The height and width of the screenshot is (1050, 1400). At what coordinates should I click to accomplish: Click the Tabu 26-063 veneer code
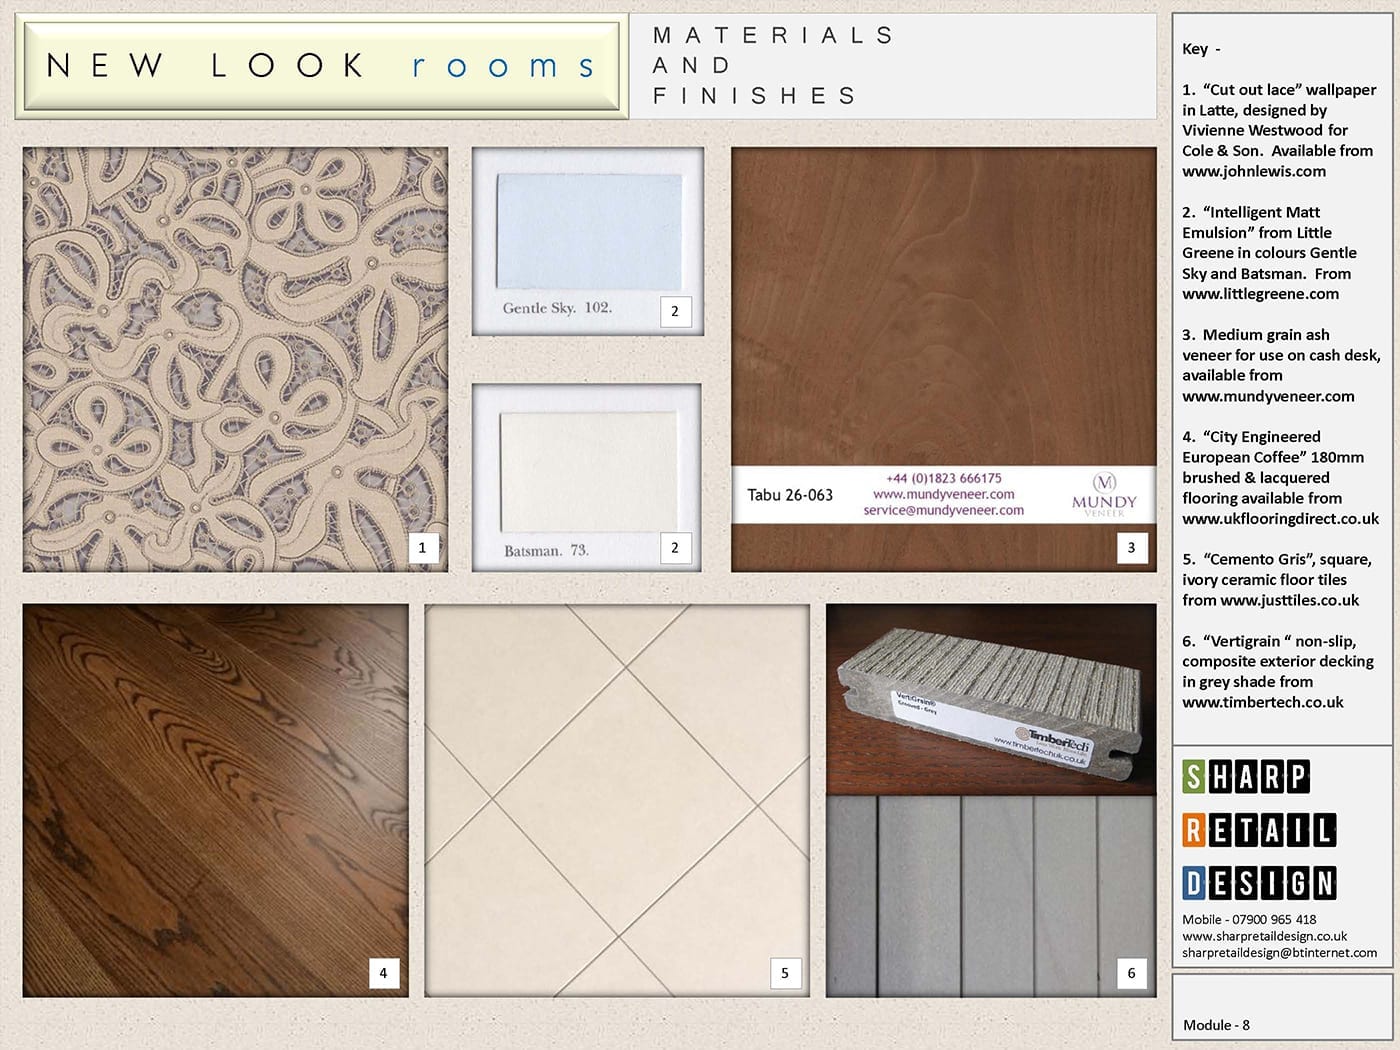coord(790,495)
